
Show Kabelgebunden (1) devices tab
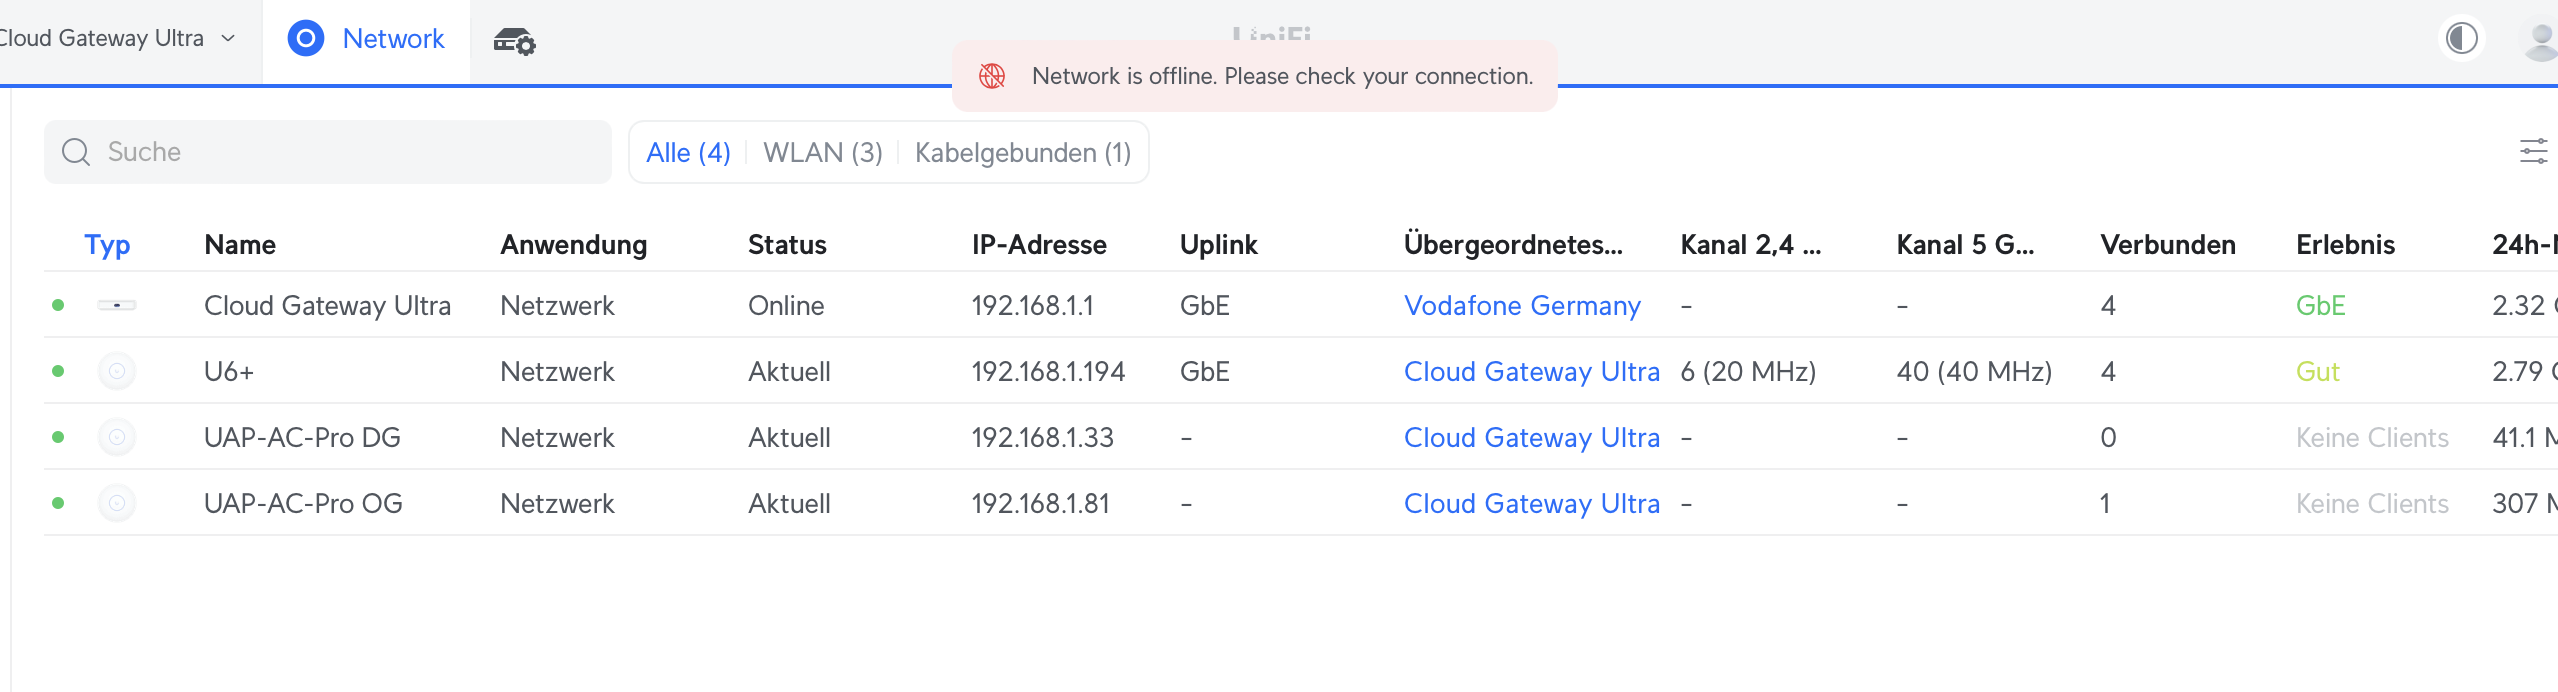[1022, 152]
